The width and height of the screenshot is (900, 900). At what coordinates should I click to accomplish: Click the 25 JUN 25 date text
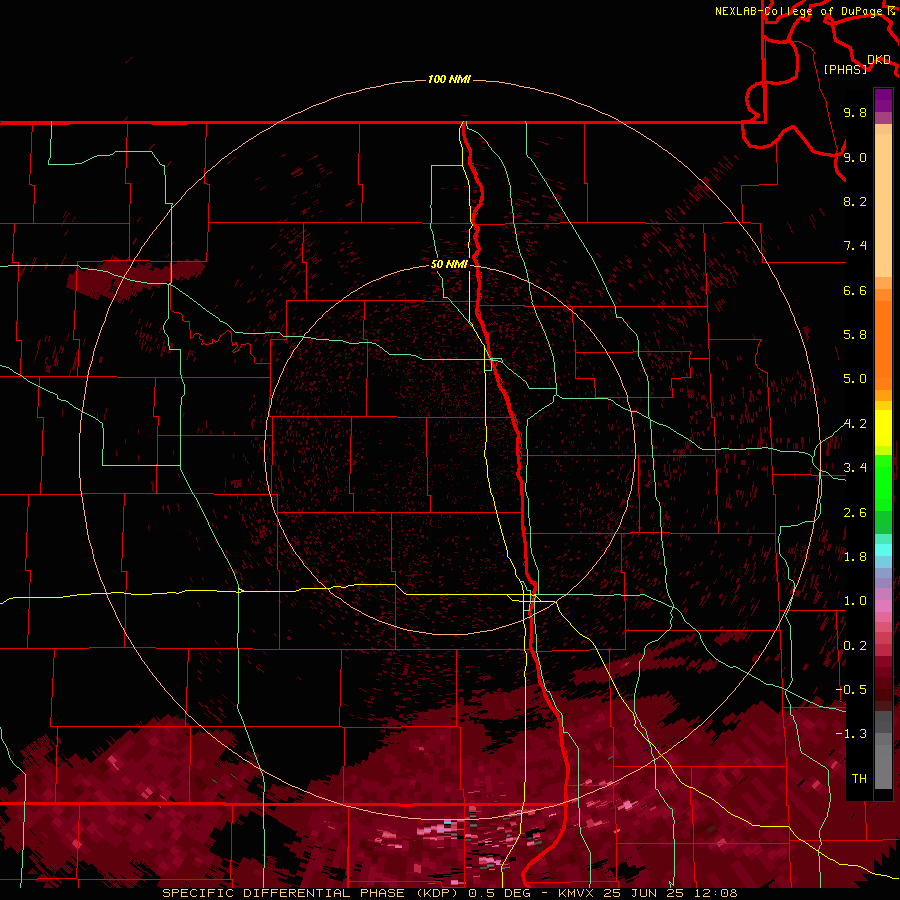(x=645, y=893)
